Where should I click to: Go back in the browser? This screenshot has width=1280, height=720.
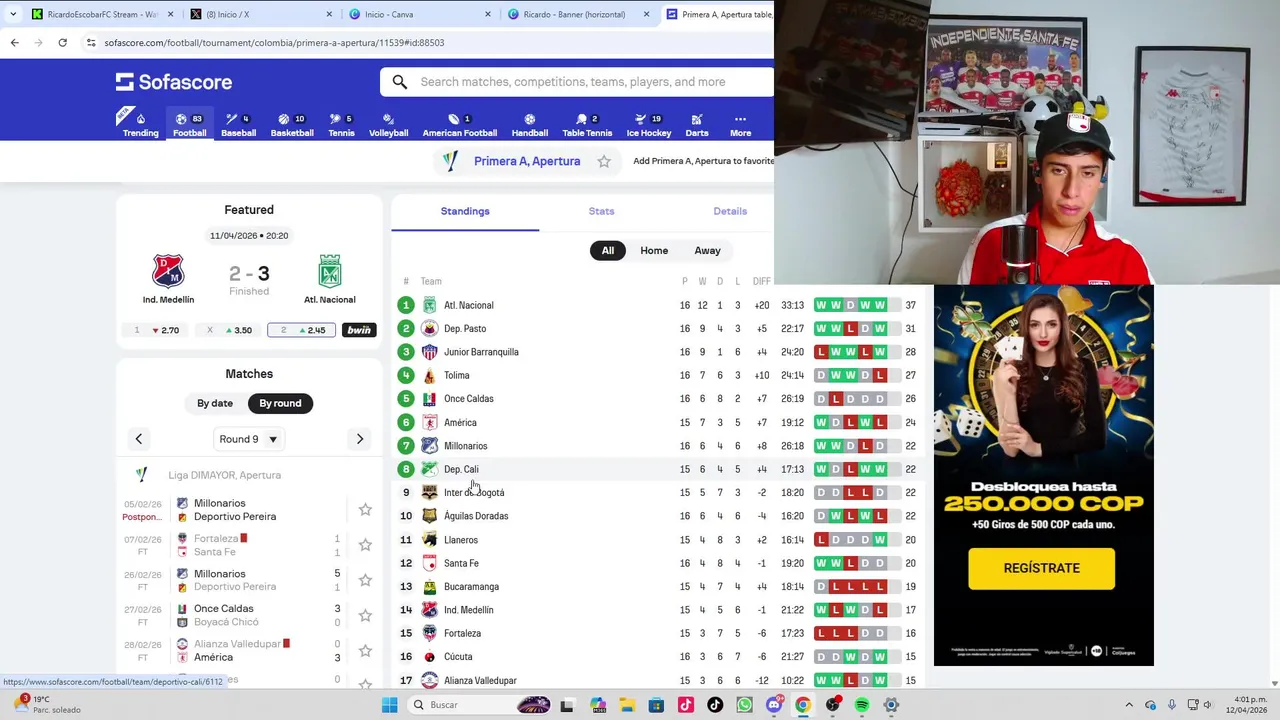(x=14, y=43)
